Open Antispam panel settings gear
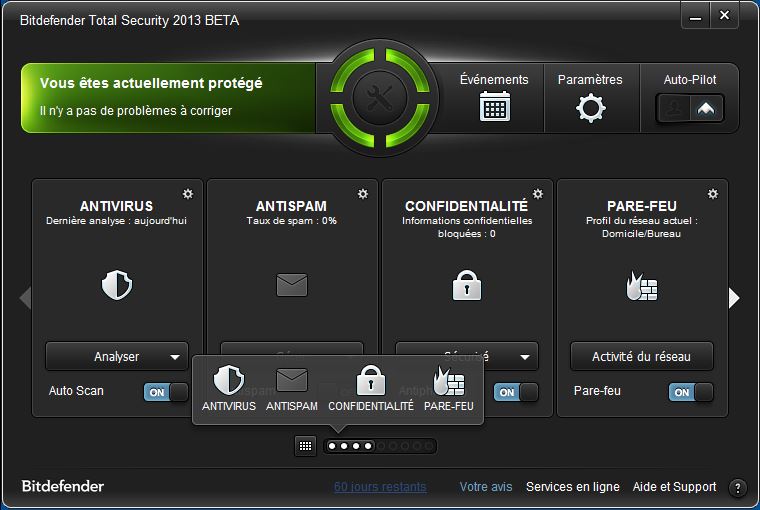 363,194
